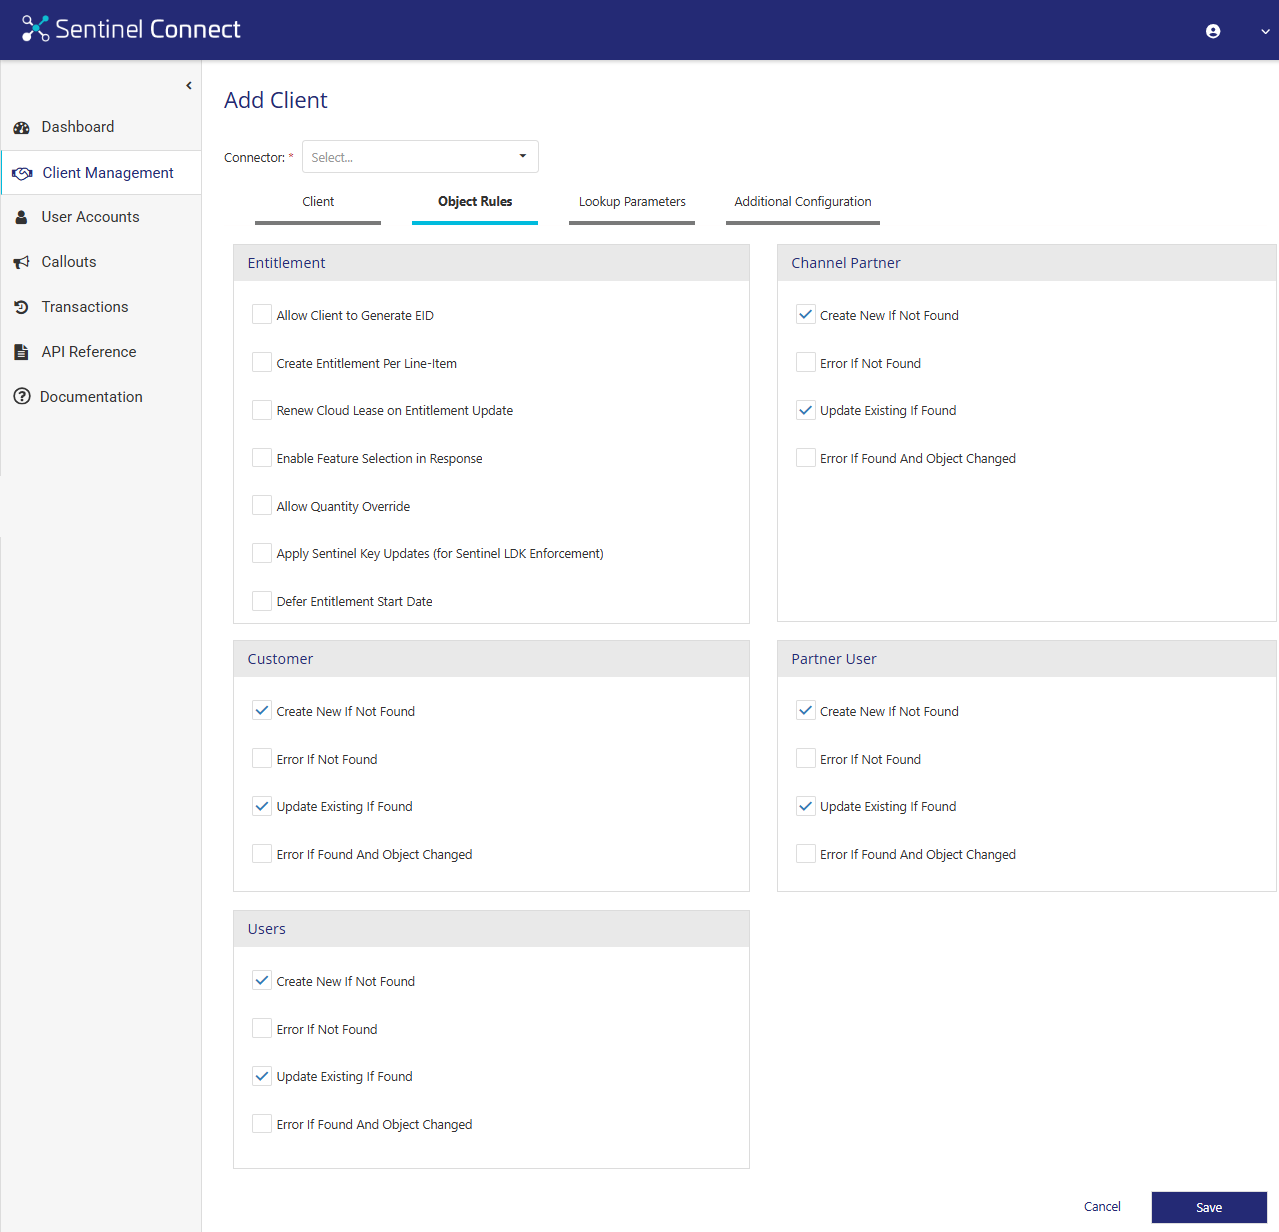The width and height of the screenshot is (1279, 1232).
Task: Check Defer Entitlement Start Date box
Action: coord(262,601)
